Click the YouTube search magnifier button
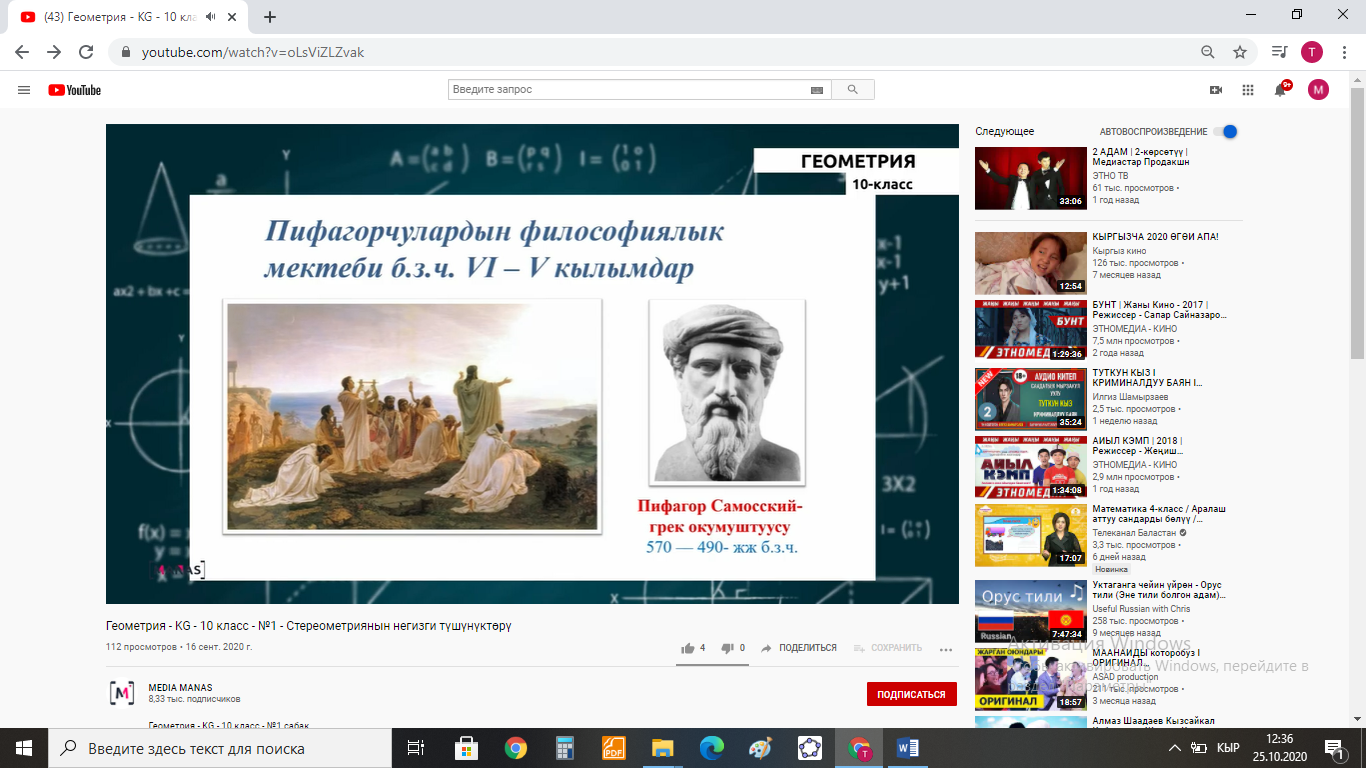The width and height of the screenshot is (1366, 768). 853,90
